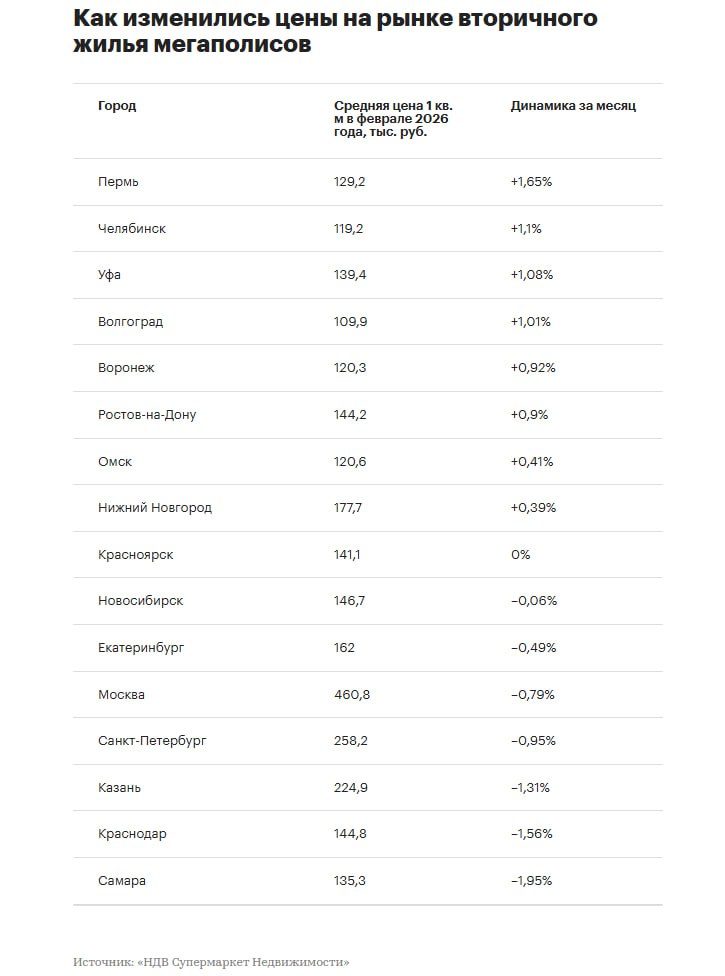Click the Челябинск city name
Viewport: 725px width, 976px height.
pyautogui.click(x=132, y=228)
